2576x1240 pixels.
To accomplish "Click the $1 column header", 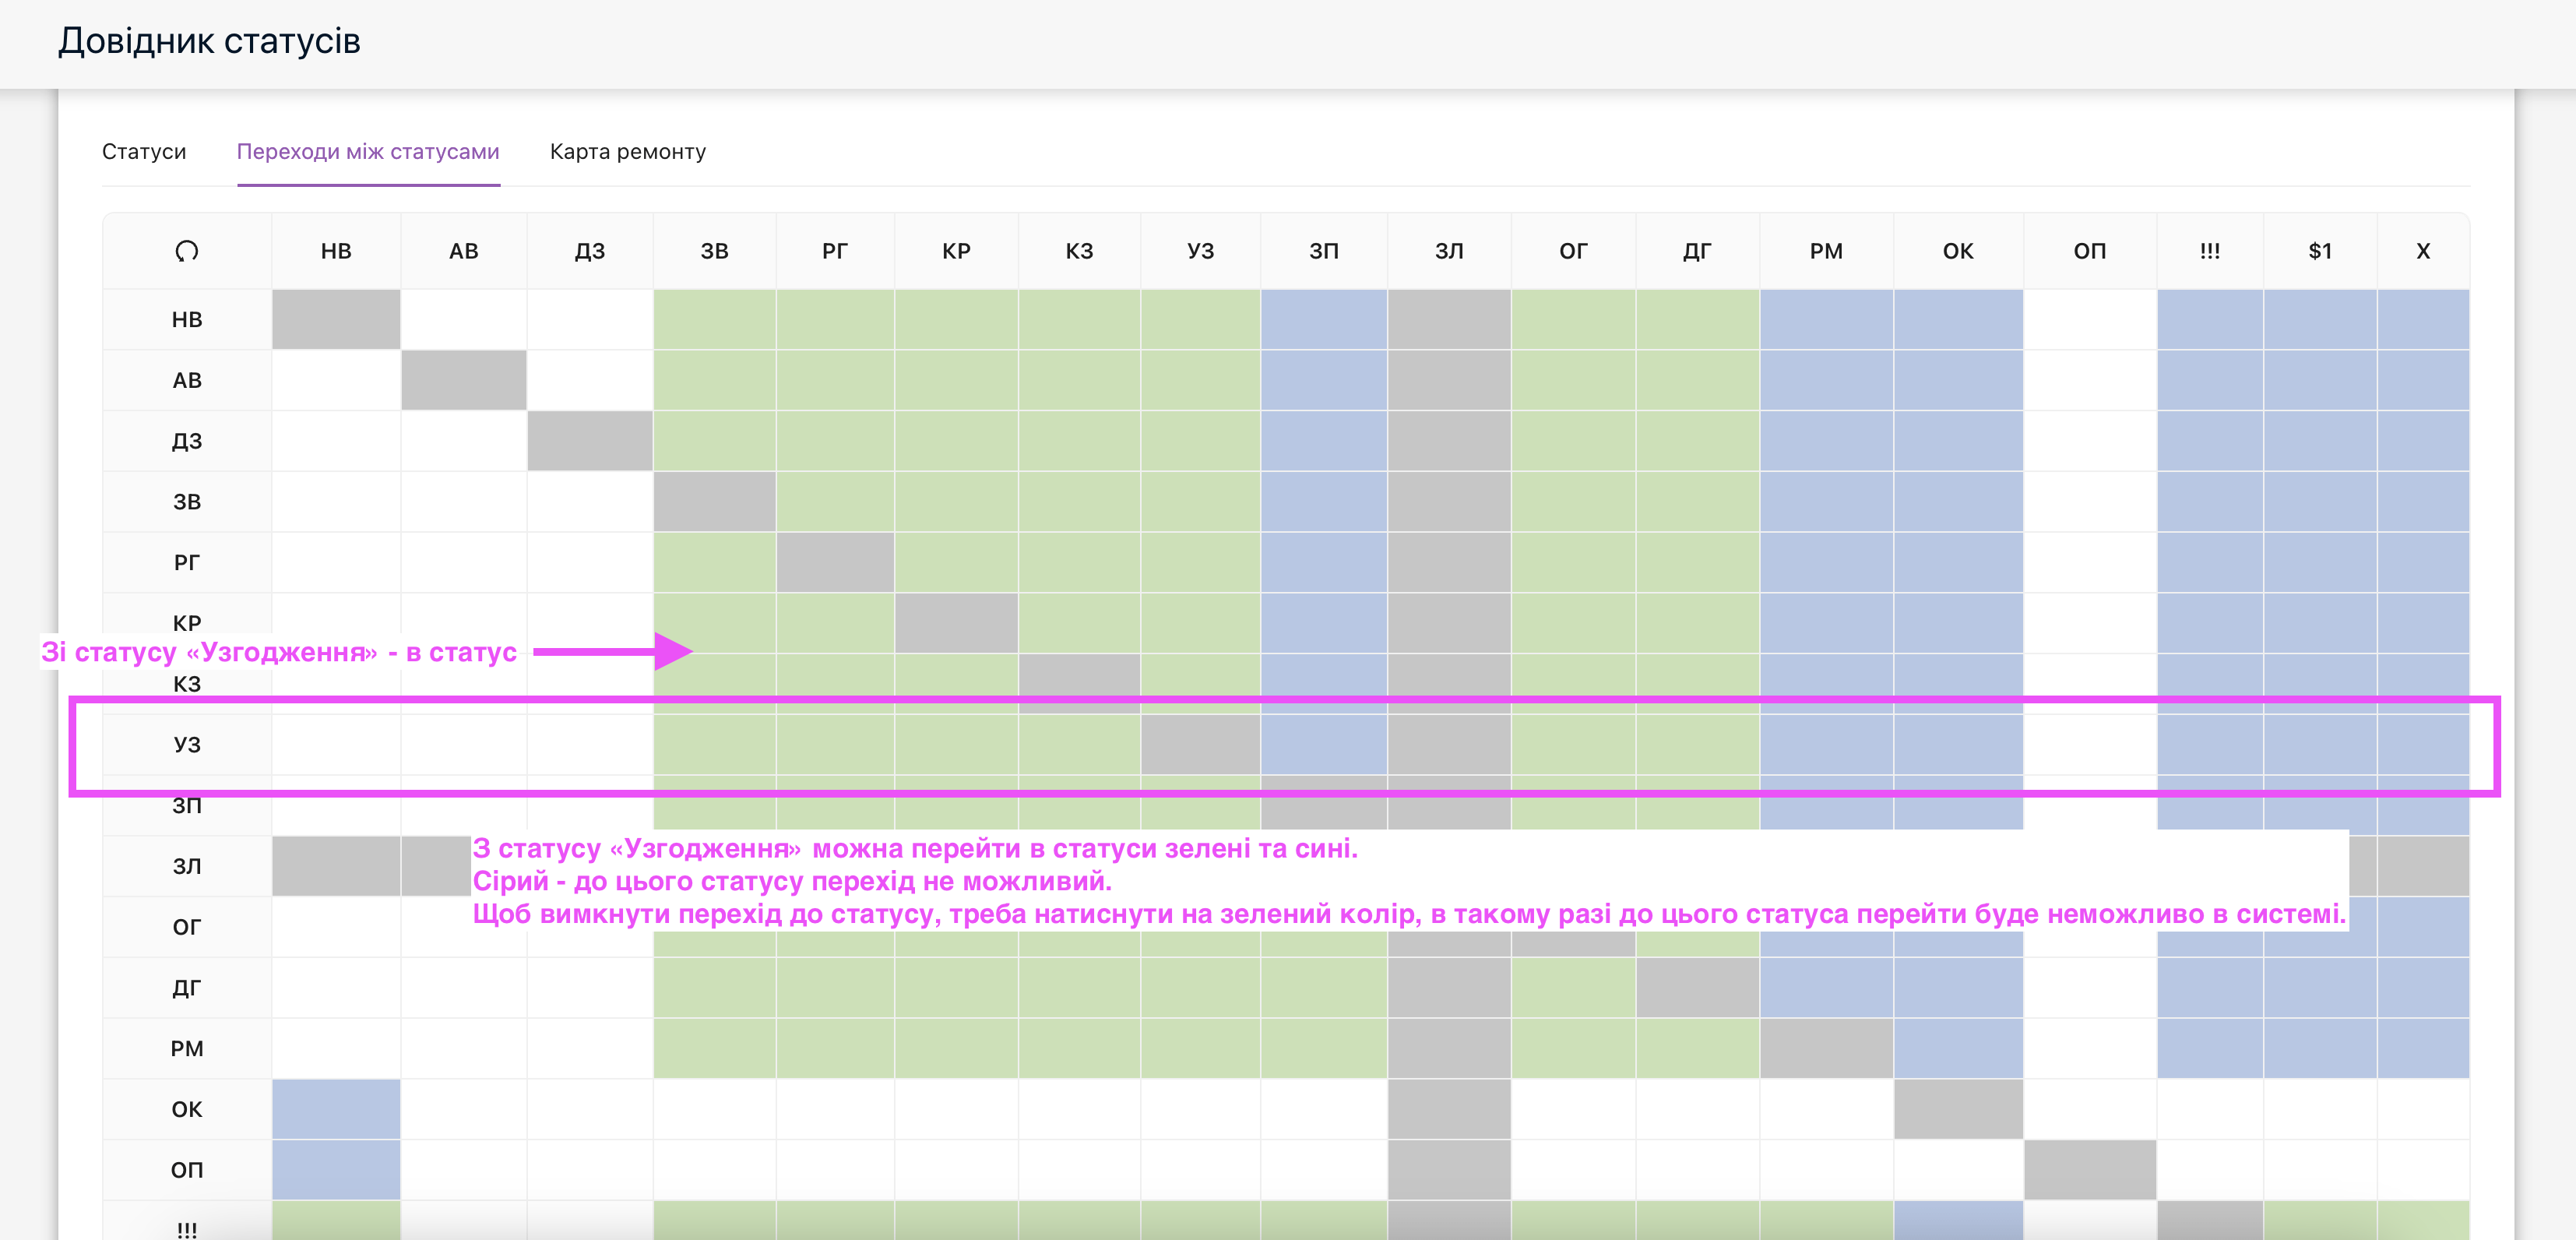I will (x=2319, y=251).
